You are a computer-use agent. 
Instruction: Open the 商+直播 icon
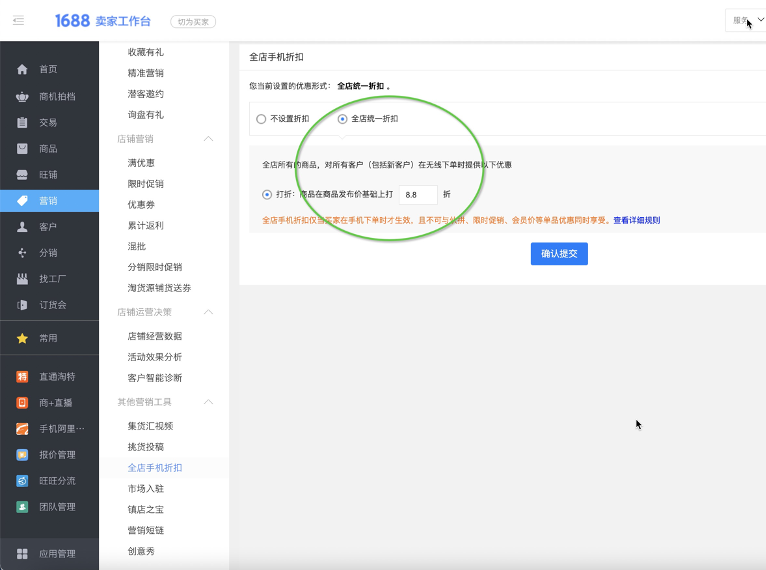point(22,402)
